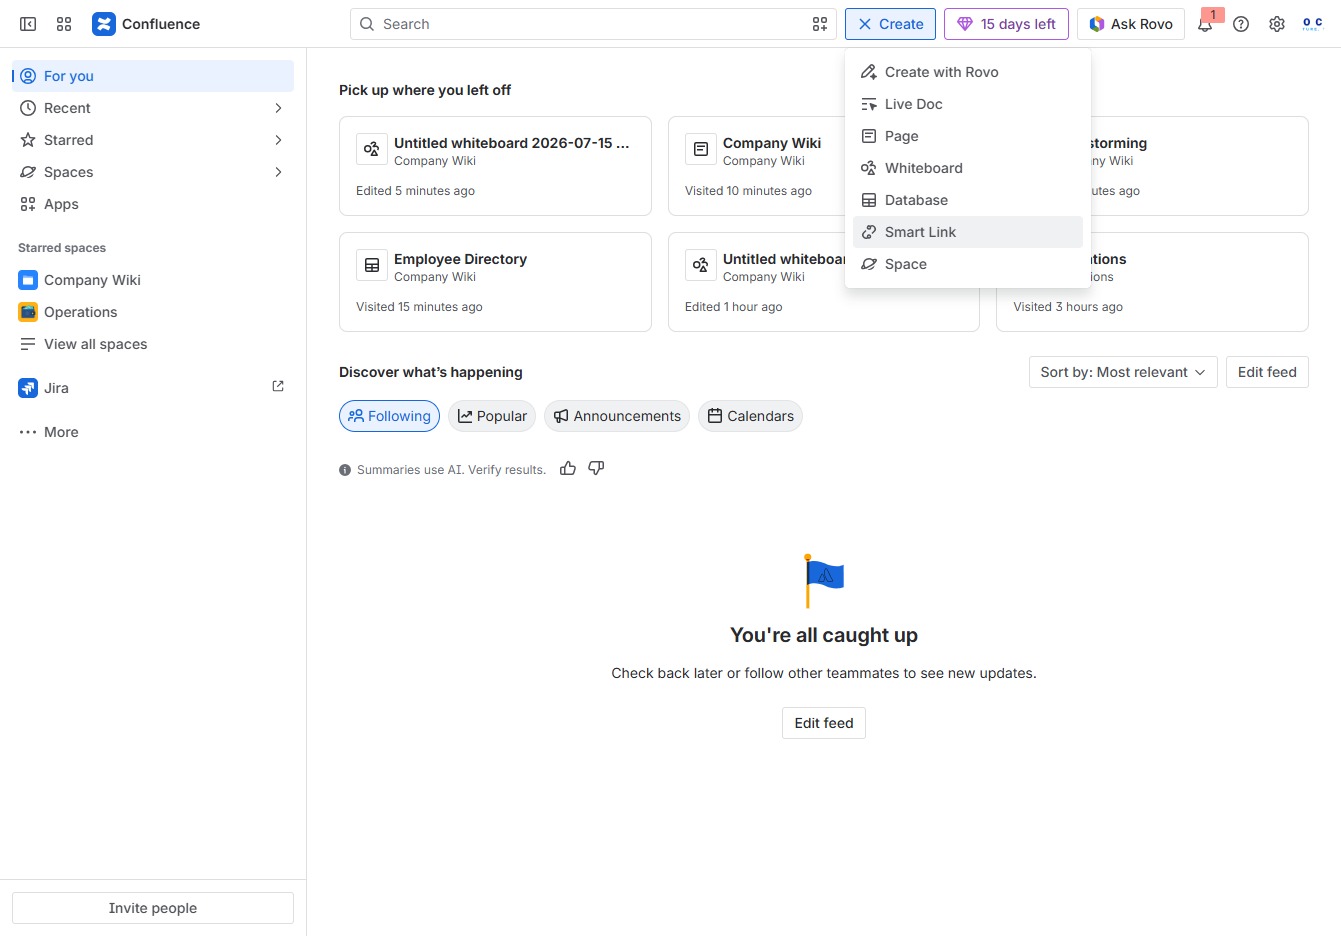Click the Spaces planet icon in sidebar
1341x936 pixels.
28,172
